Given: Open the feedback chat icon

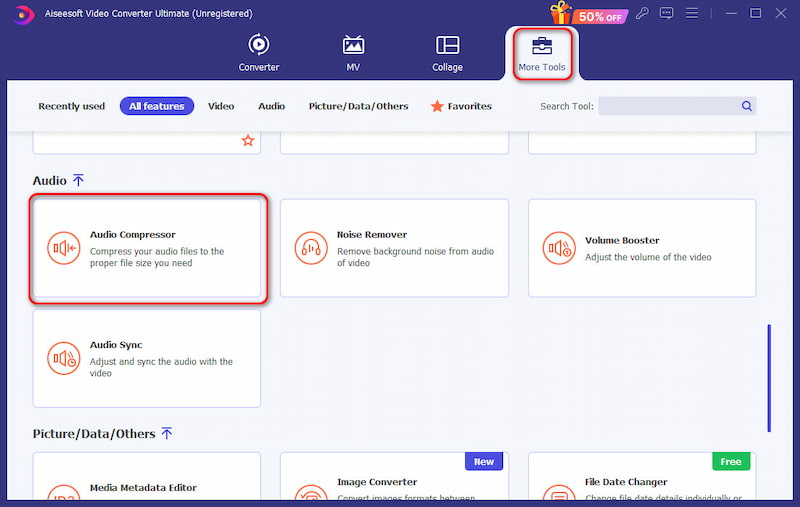Looking at the screenshot, I should (x=666, y=13).
